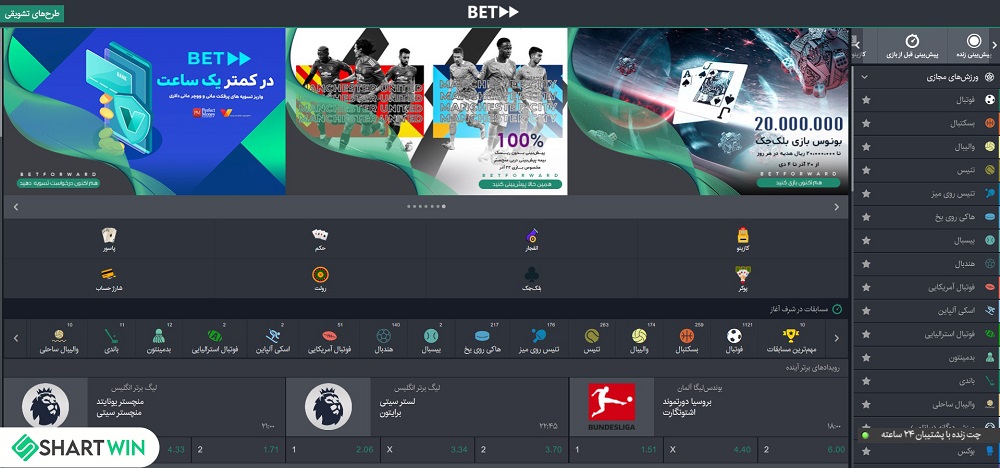
Task: Open the کازینو shortcut in the games grid
Action: (743, 240)
